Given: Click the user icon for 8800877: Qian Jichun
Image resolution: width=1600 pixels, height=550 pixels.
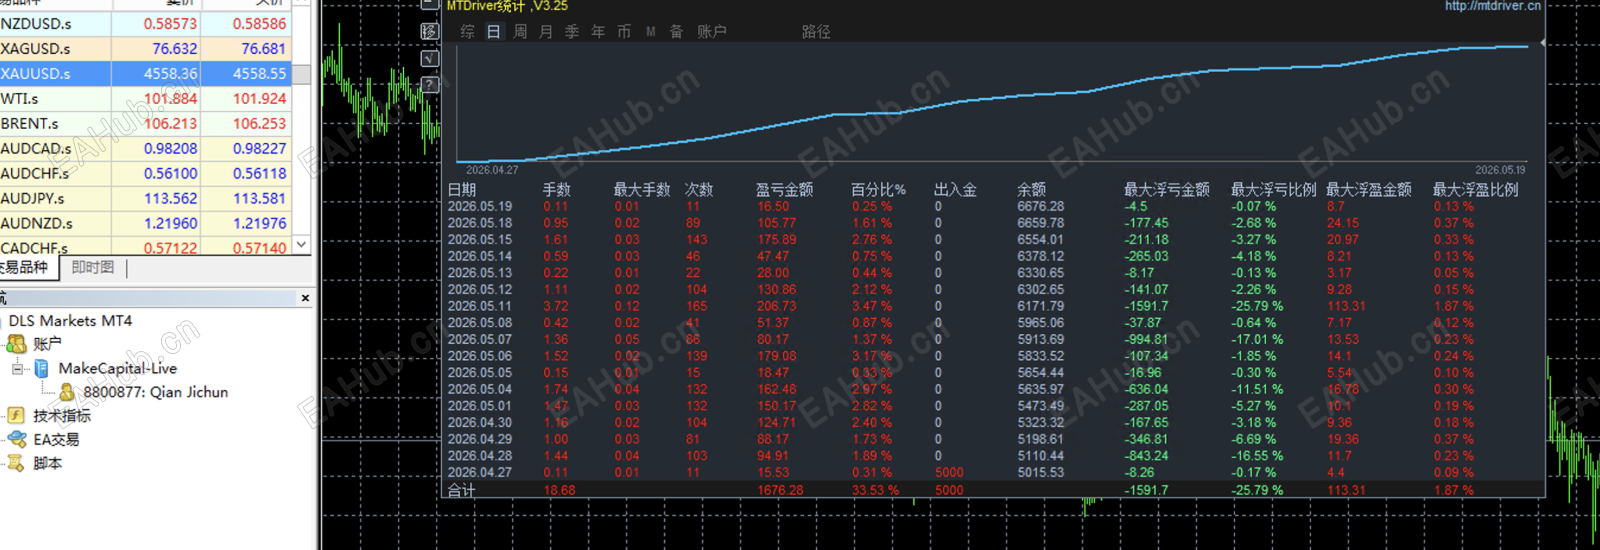Looking at the screenshot, I should tap(67, 392).
